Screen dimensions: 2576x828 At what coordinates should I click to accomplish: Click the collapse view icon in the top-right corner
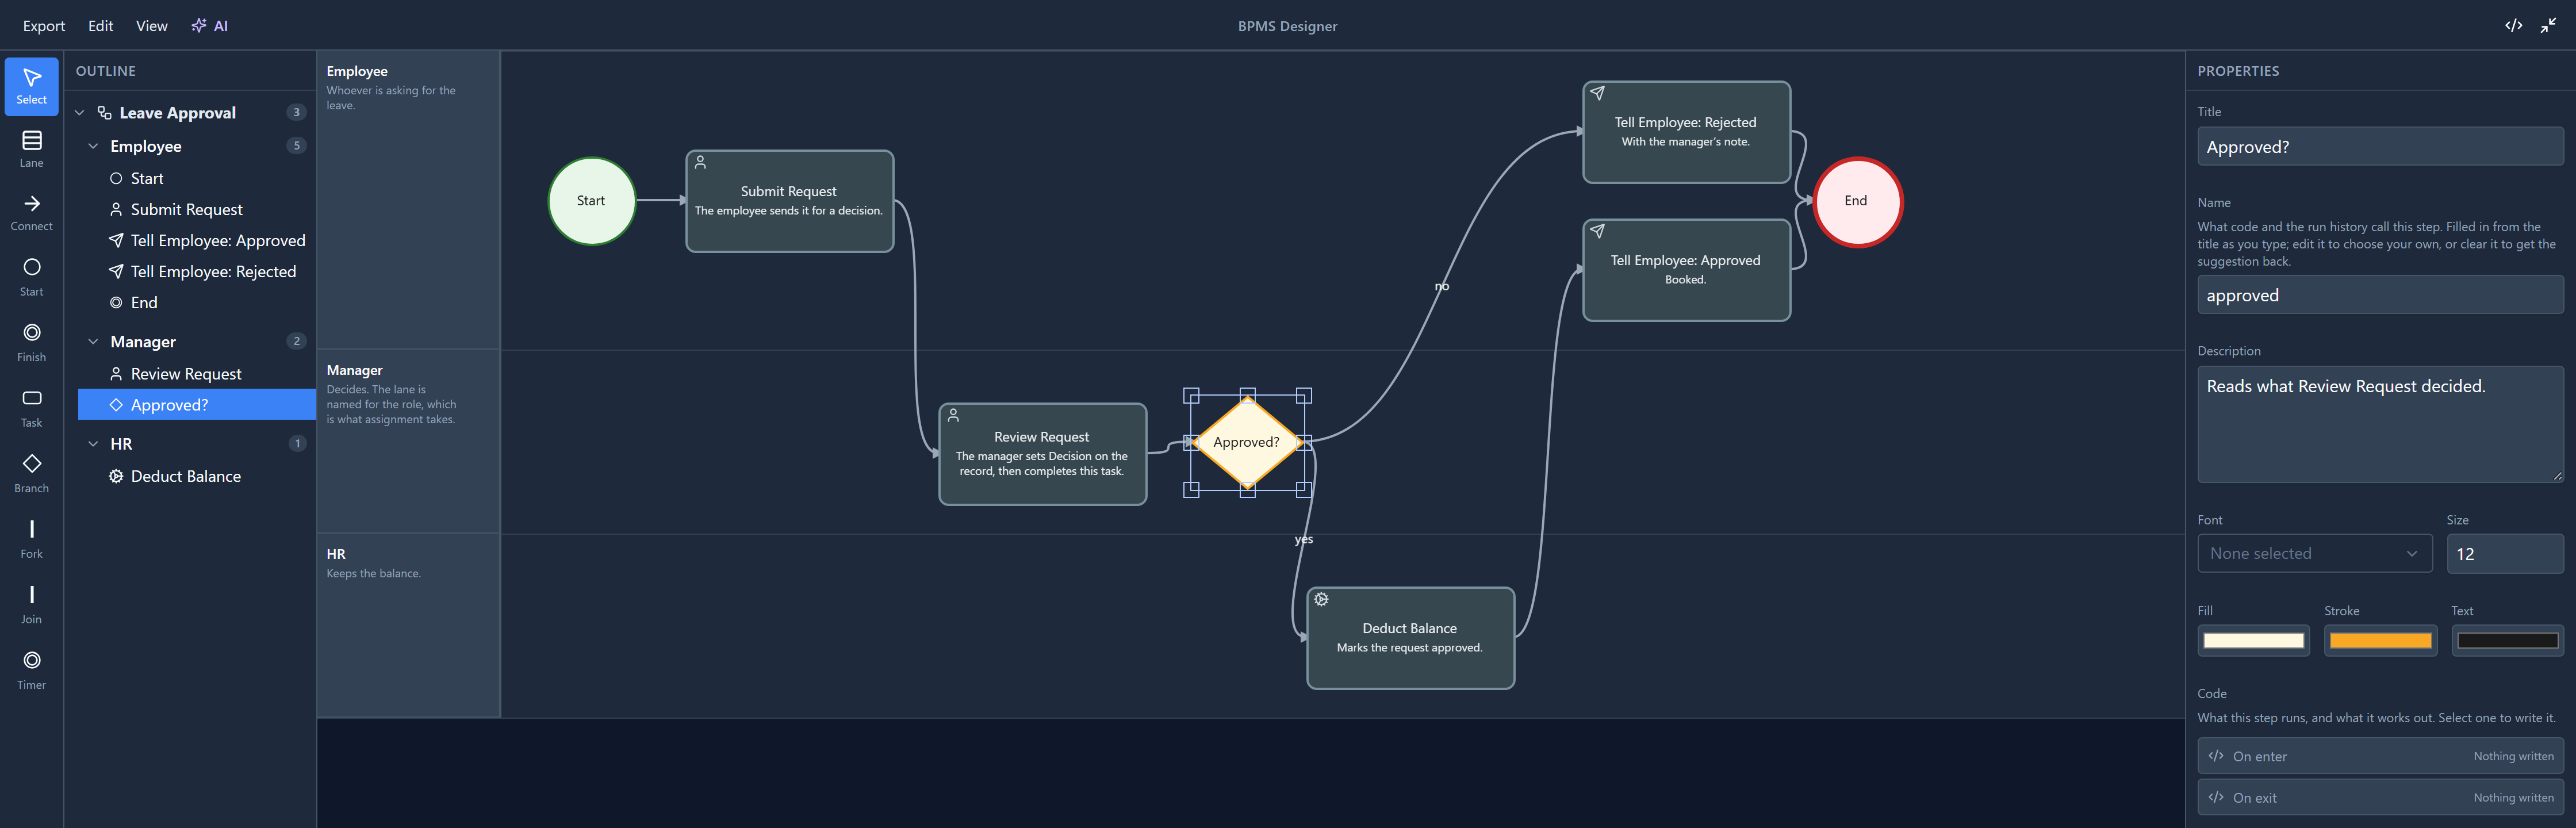point(2548,25)
